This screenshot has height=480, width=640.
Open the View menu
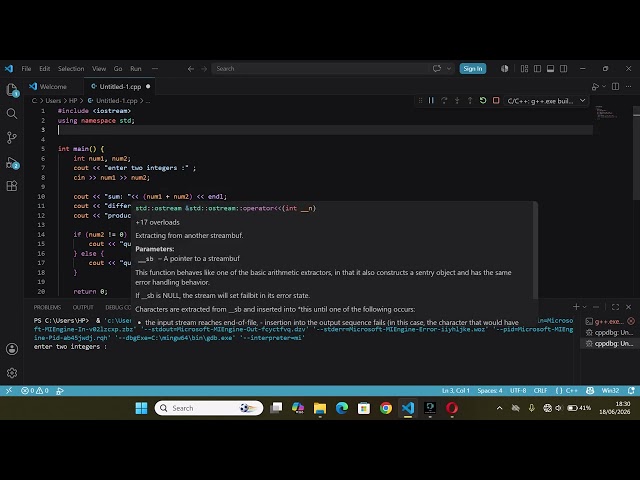click(99, 69)
